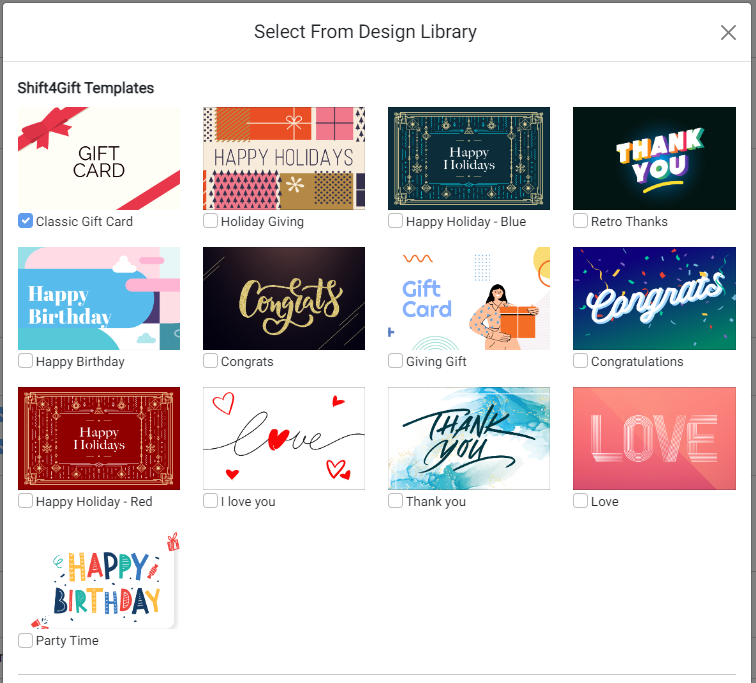Select the Retro Thanks checkbox

point(581,221)
